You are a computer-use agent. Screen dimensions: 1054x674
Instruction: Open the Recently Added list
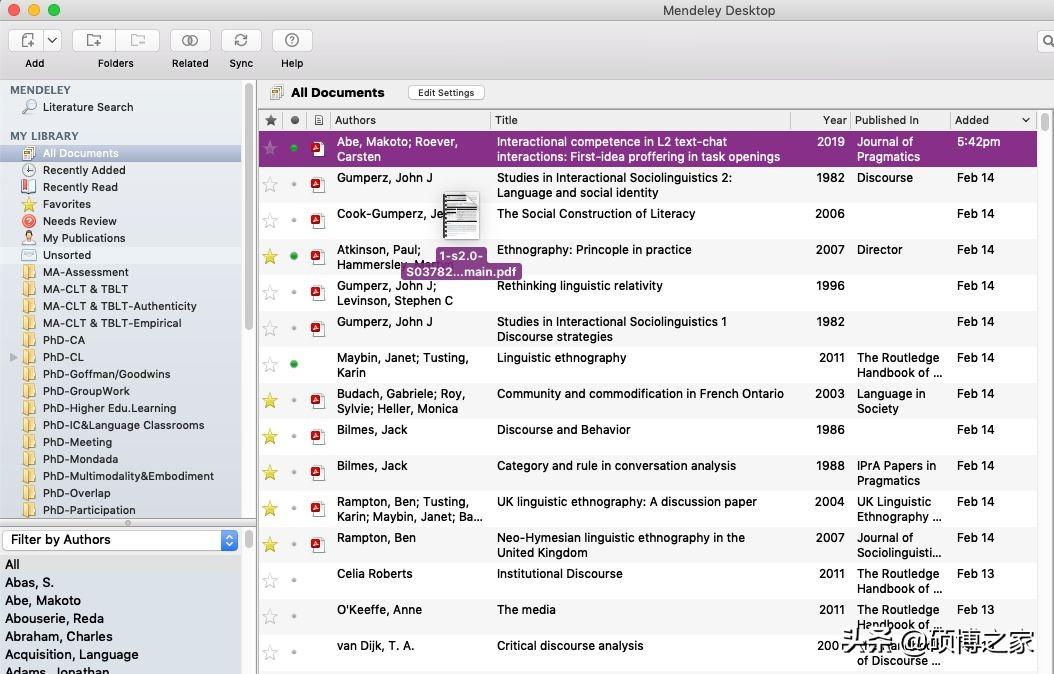pos(83,170)
